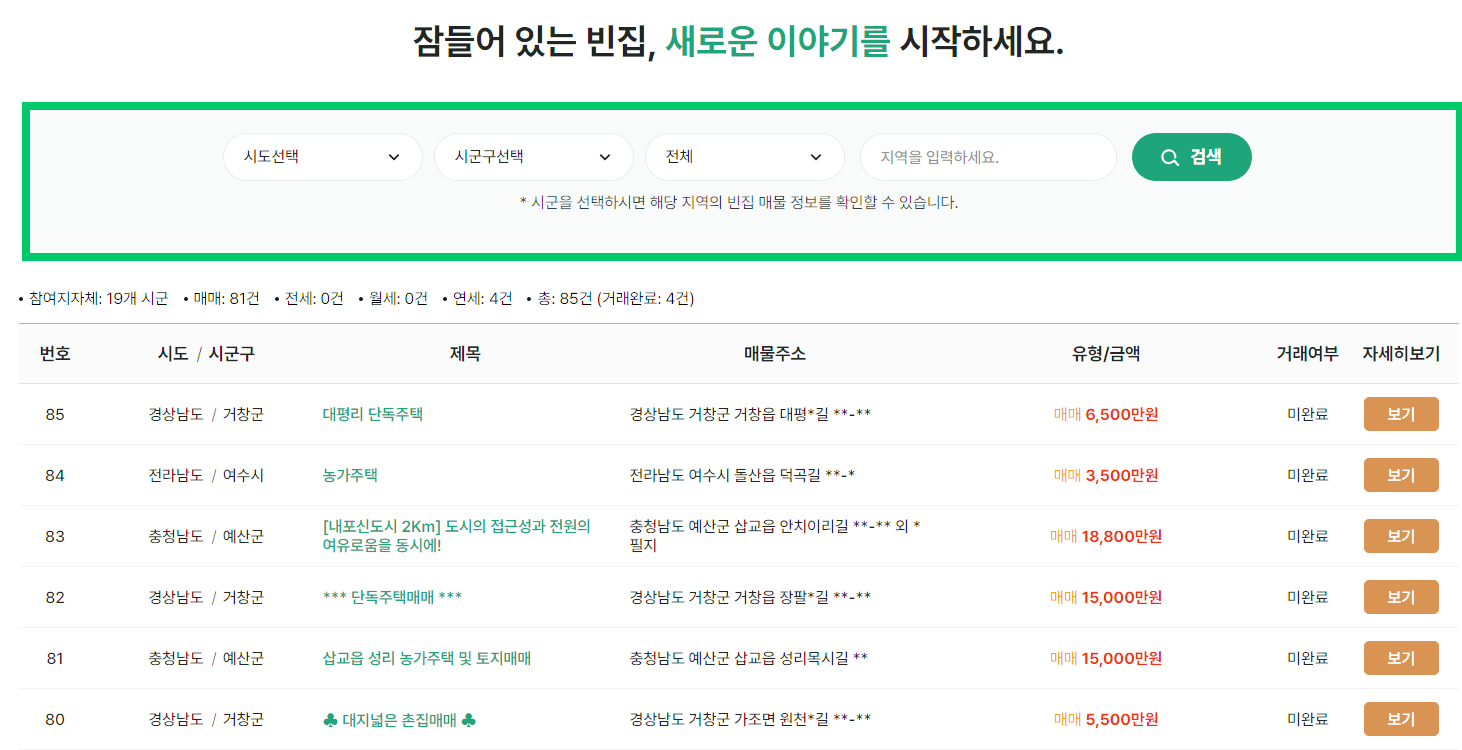
Task: Click 보기 for listing number 85
Action: click(x=1400, y=413)
